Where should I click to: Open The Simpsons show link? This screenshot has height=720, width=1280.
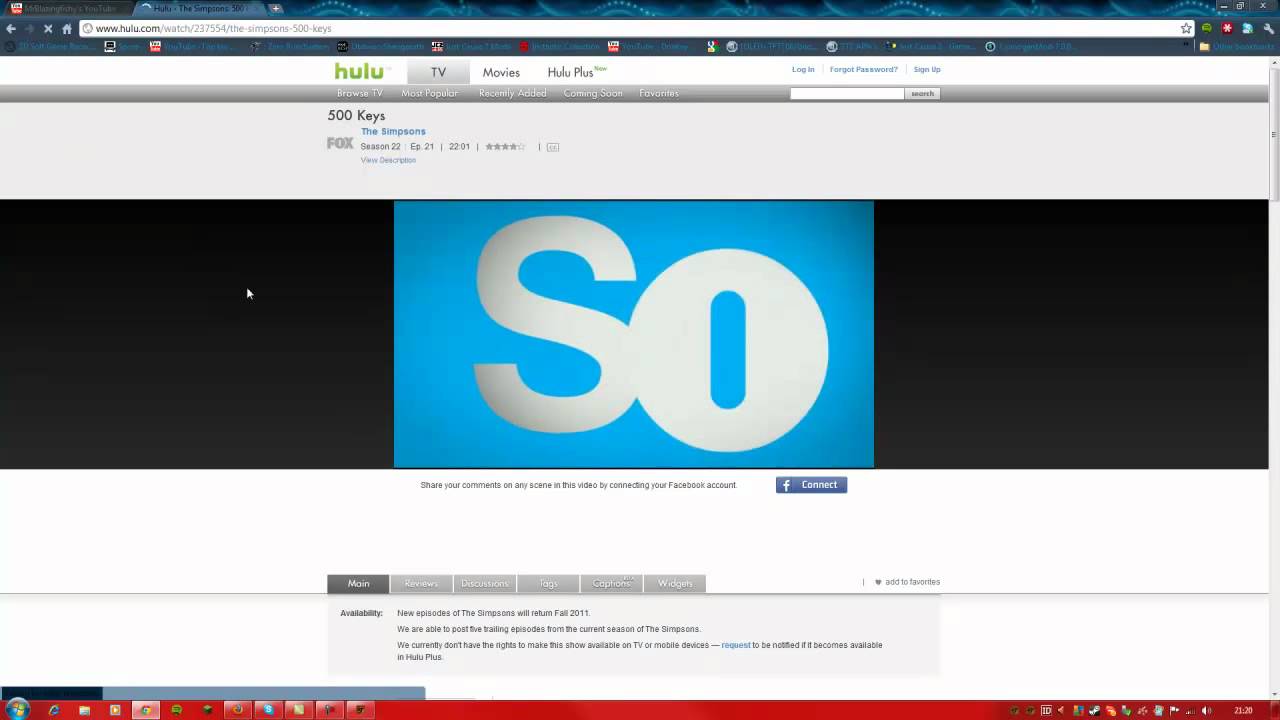click(x=393, y=131)
